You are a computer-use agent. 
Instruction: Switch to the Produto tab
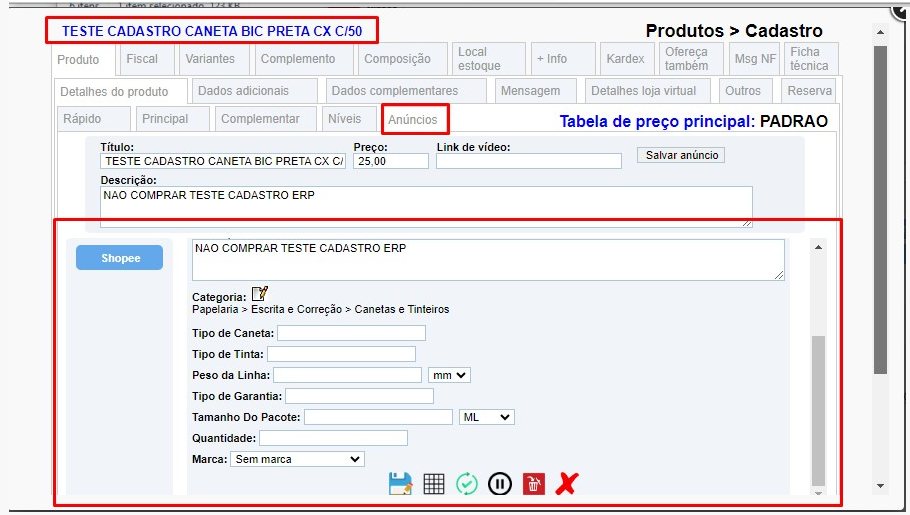pyautogui.click(x=84, y=60)
